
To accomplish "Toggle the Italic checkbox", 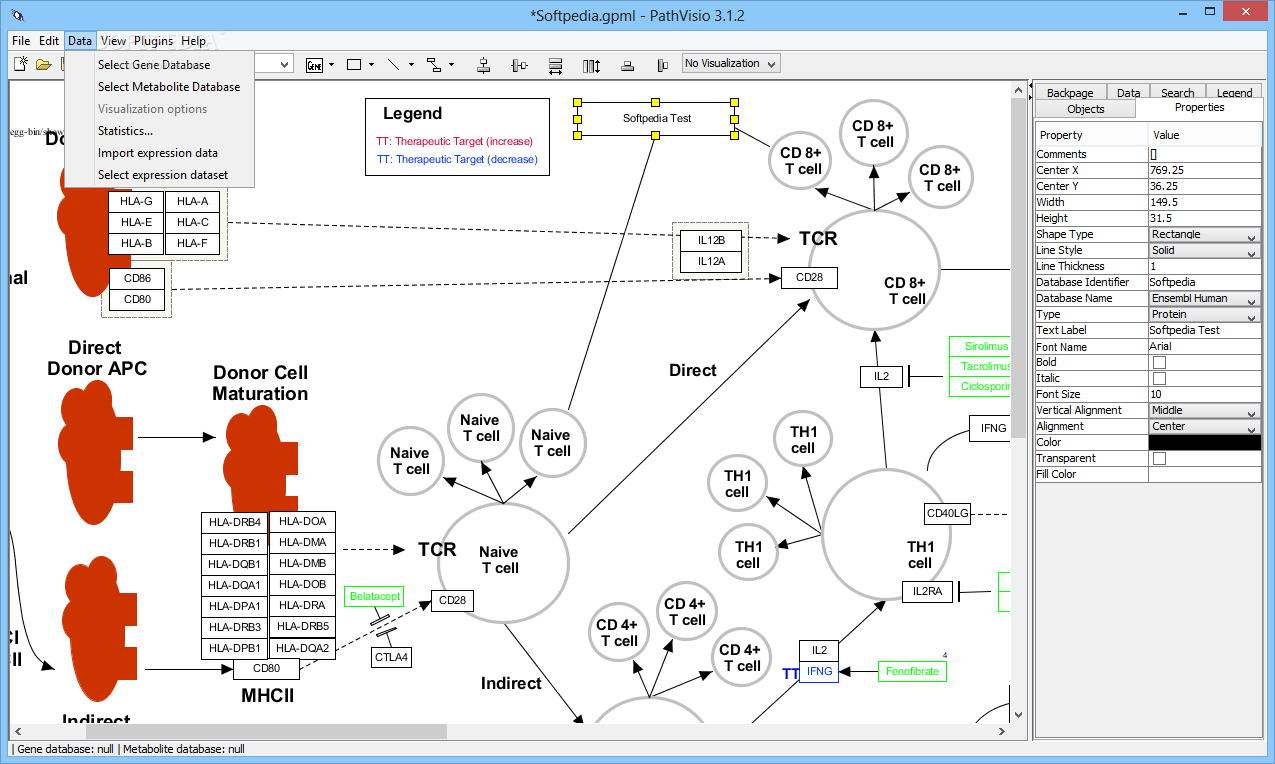I will tap(1159, 378).
